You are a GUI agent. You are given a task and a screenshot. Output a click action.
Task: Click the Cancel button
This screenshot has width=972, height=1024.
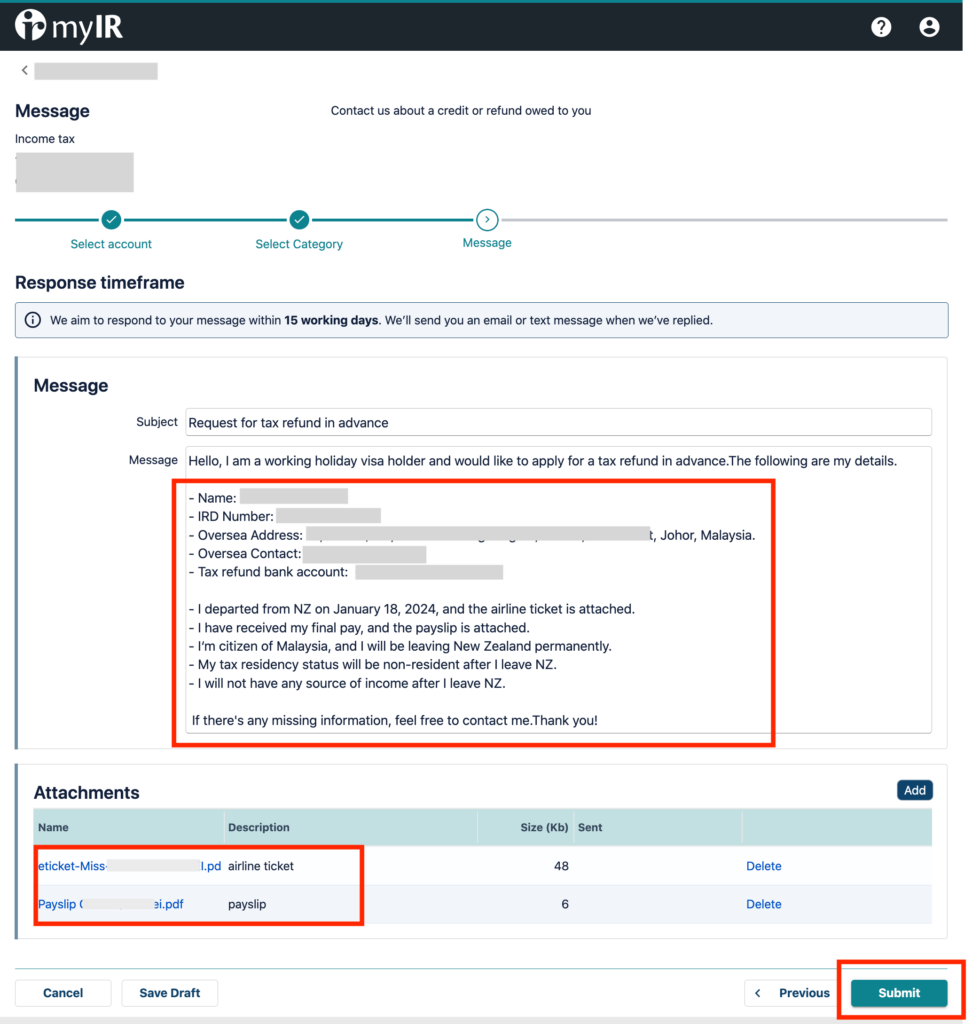click(63, 993)
